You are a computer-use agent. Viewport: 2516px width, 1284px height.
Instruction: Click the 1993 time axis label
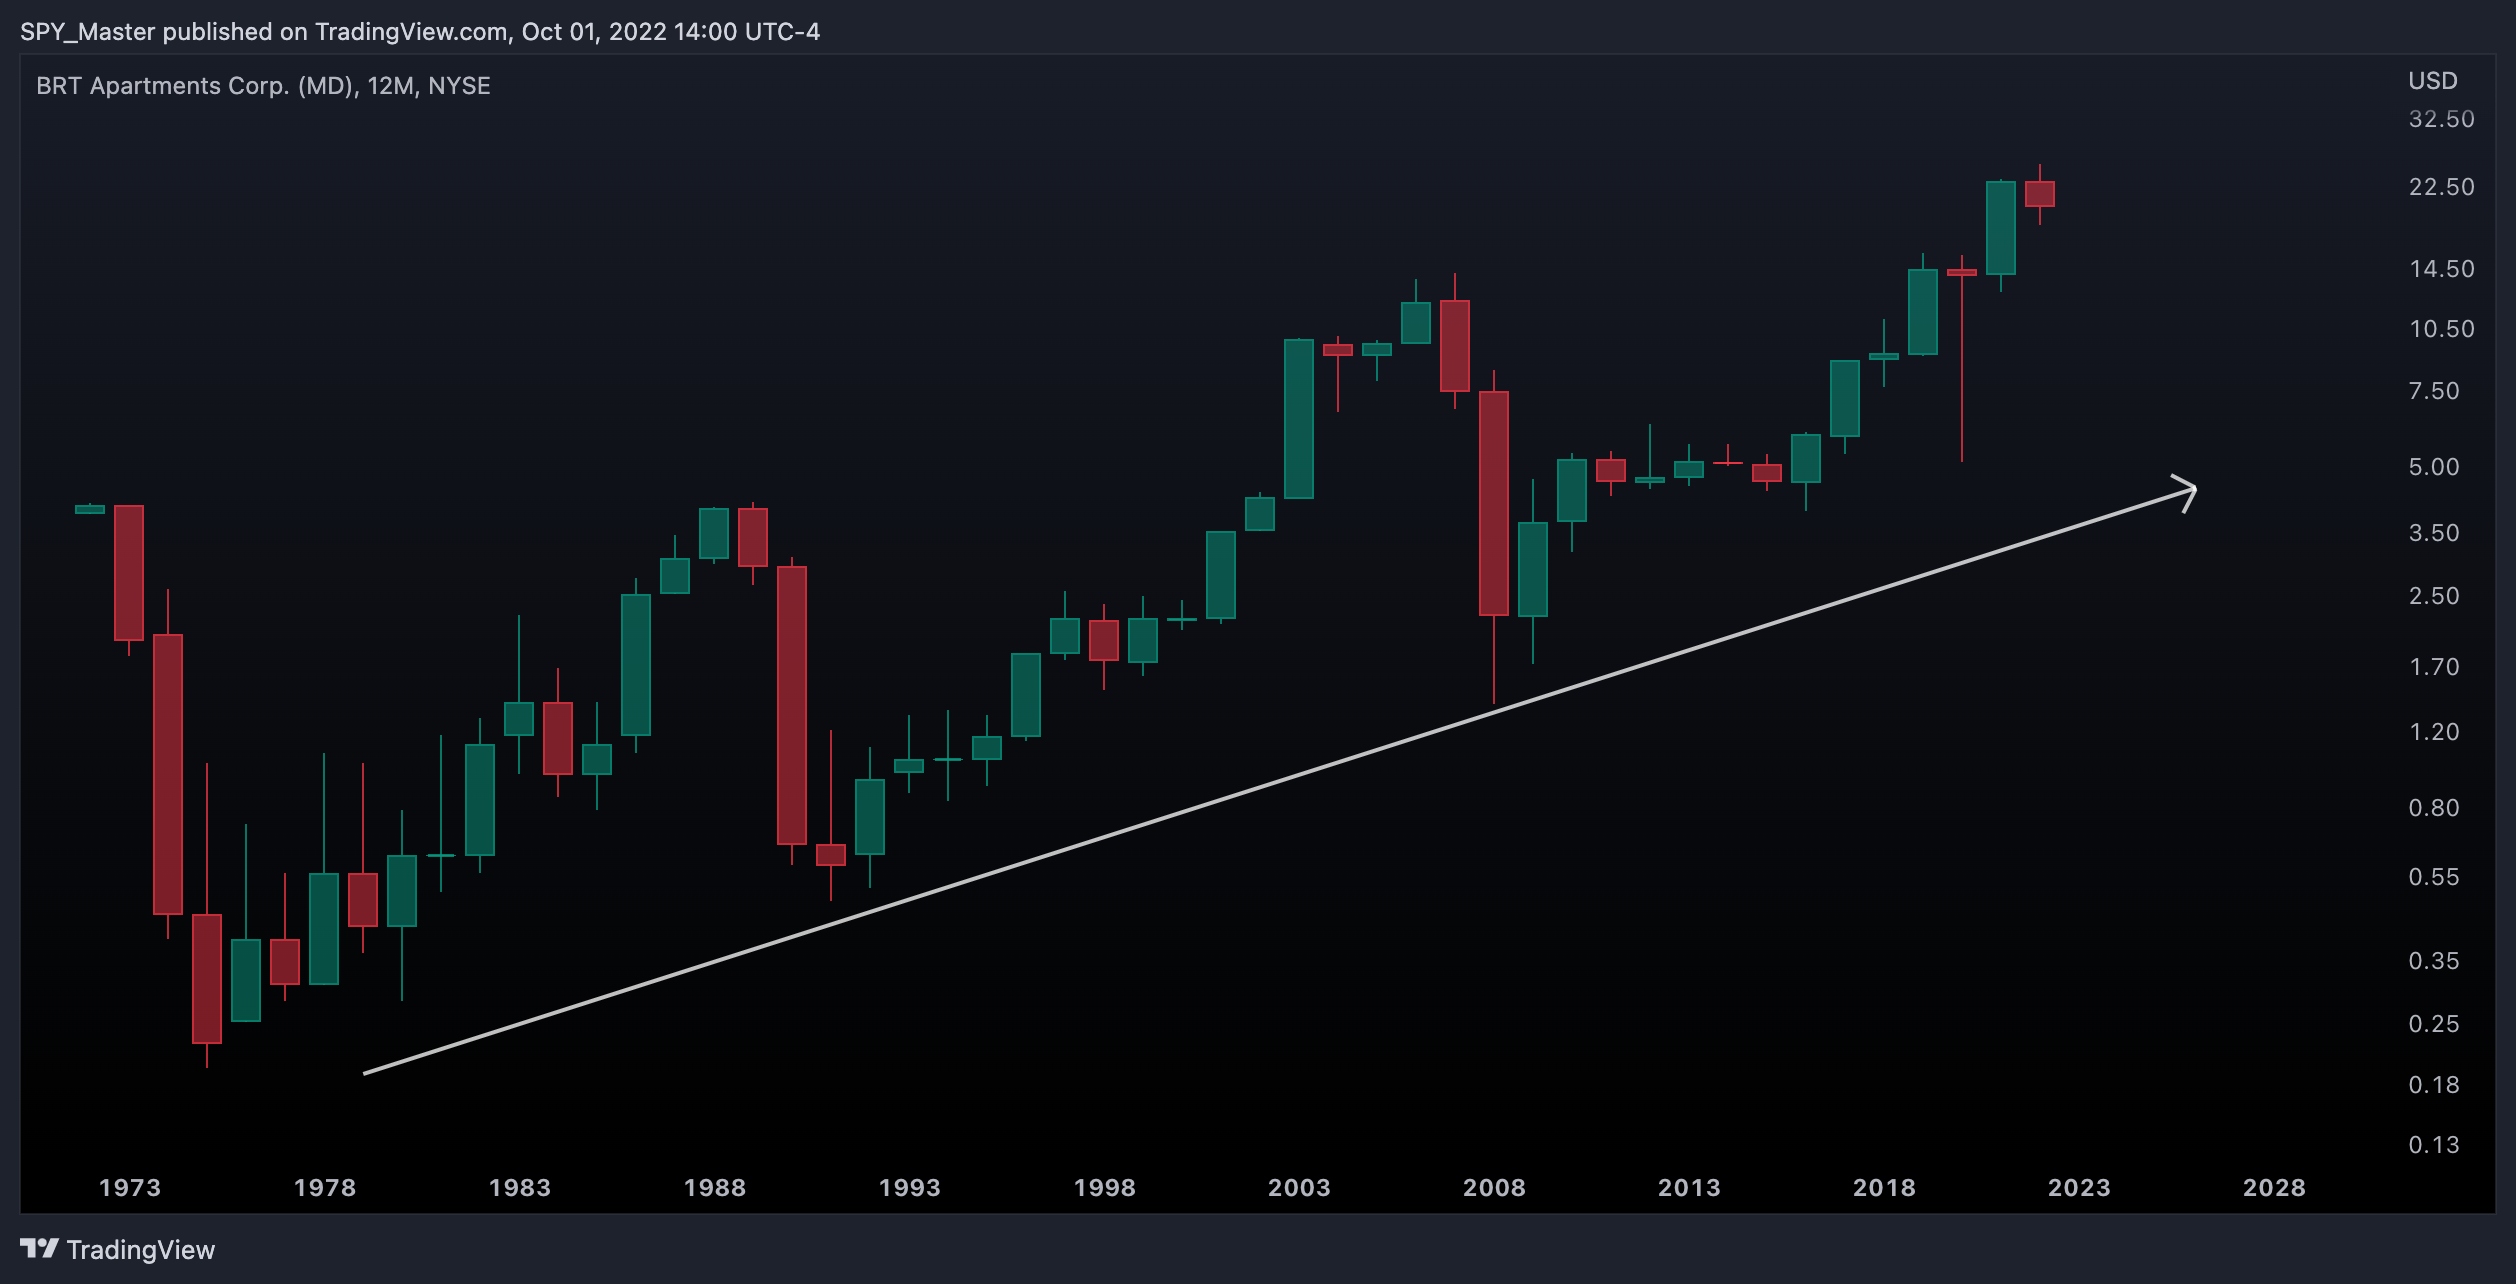click(x=910, y=1188)
